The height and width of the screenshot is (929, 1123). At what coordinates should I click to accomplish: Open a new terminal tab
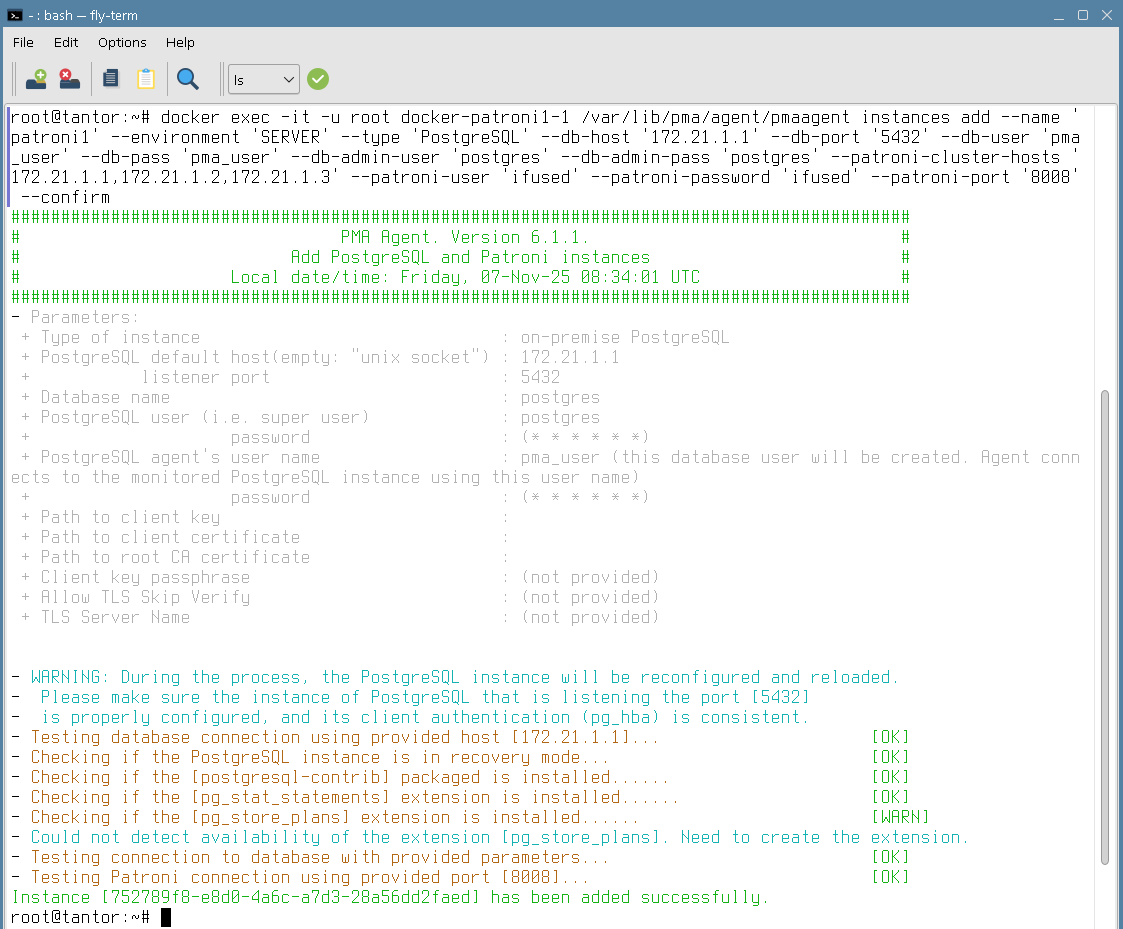37,79
